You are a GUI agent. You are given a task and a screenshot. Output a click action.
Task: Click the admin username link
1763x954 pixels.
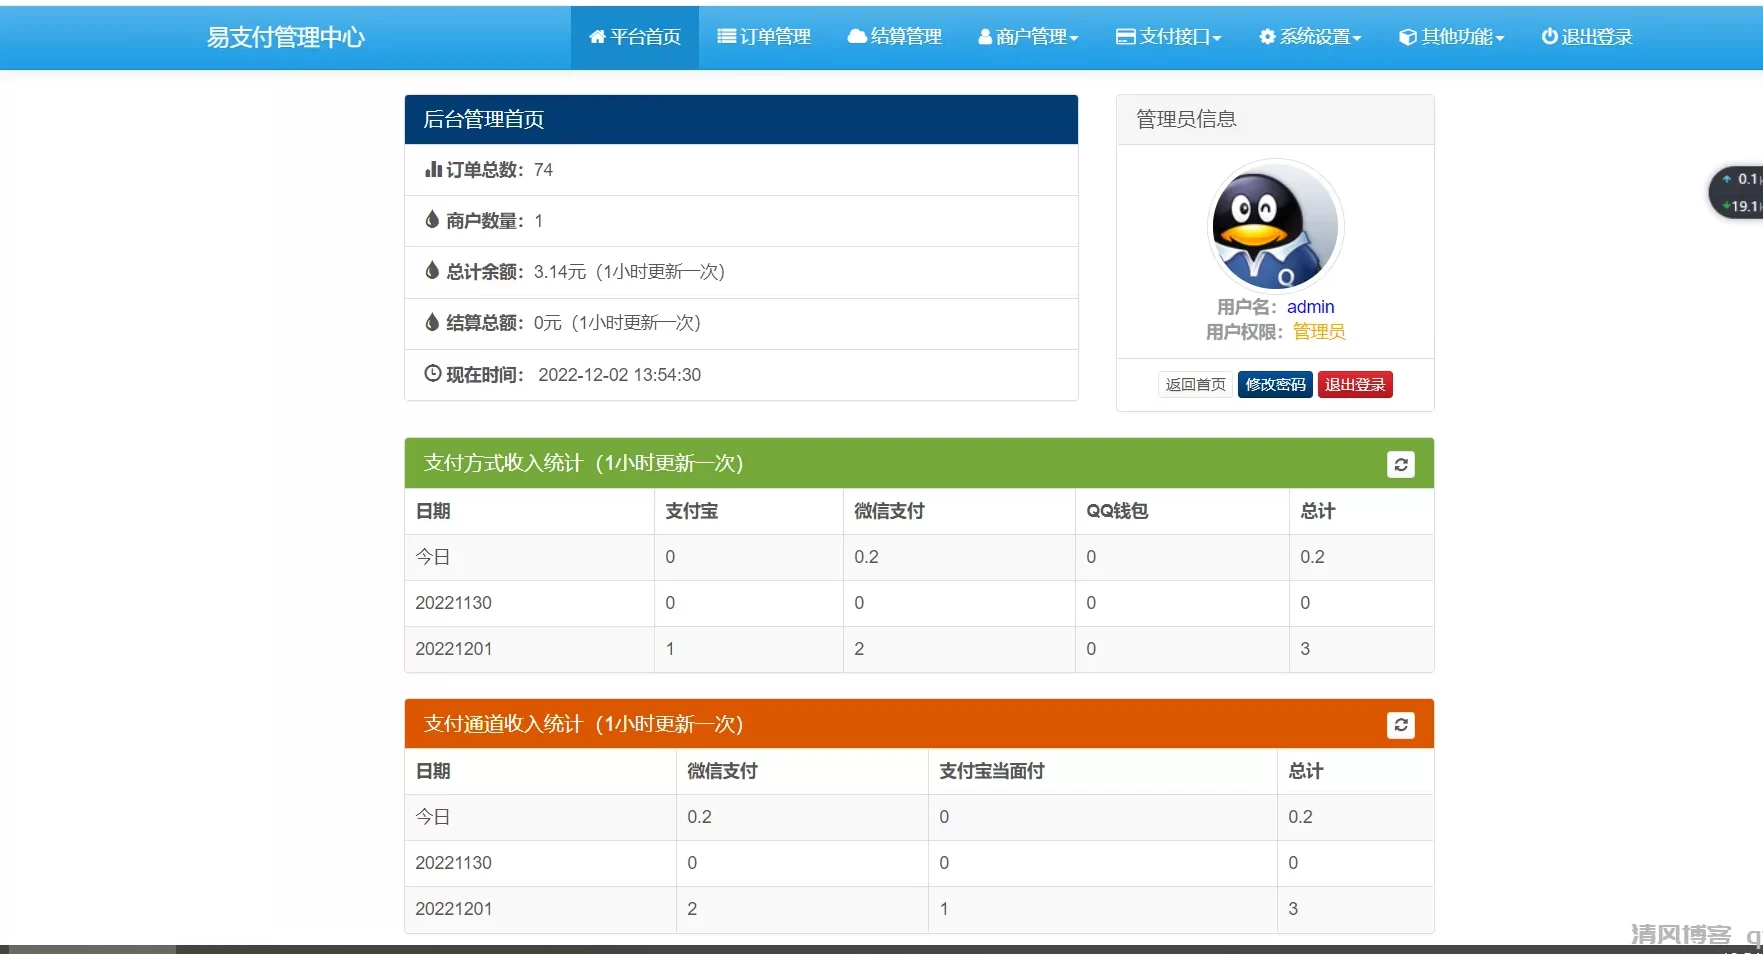tap(1310, 307)
